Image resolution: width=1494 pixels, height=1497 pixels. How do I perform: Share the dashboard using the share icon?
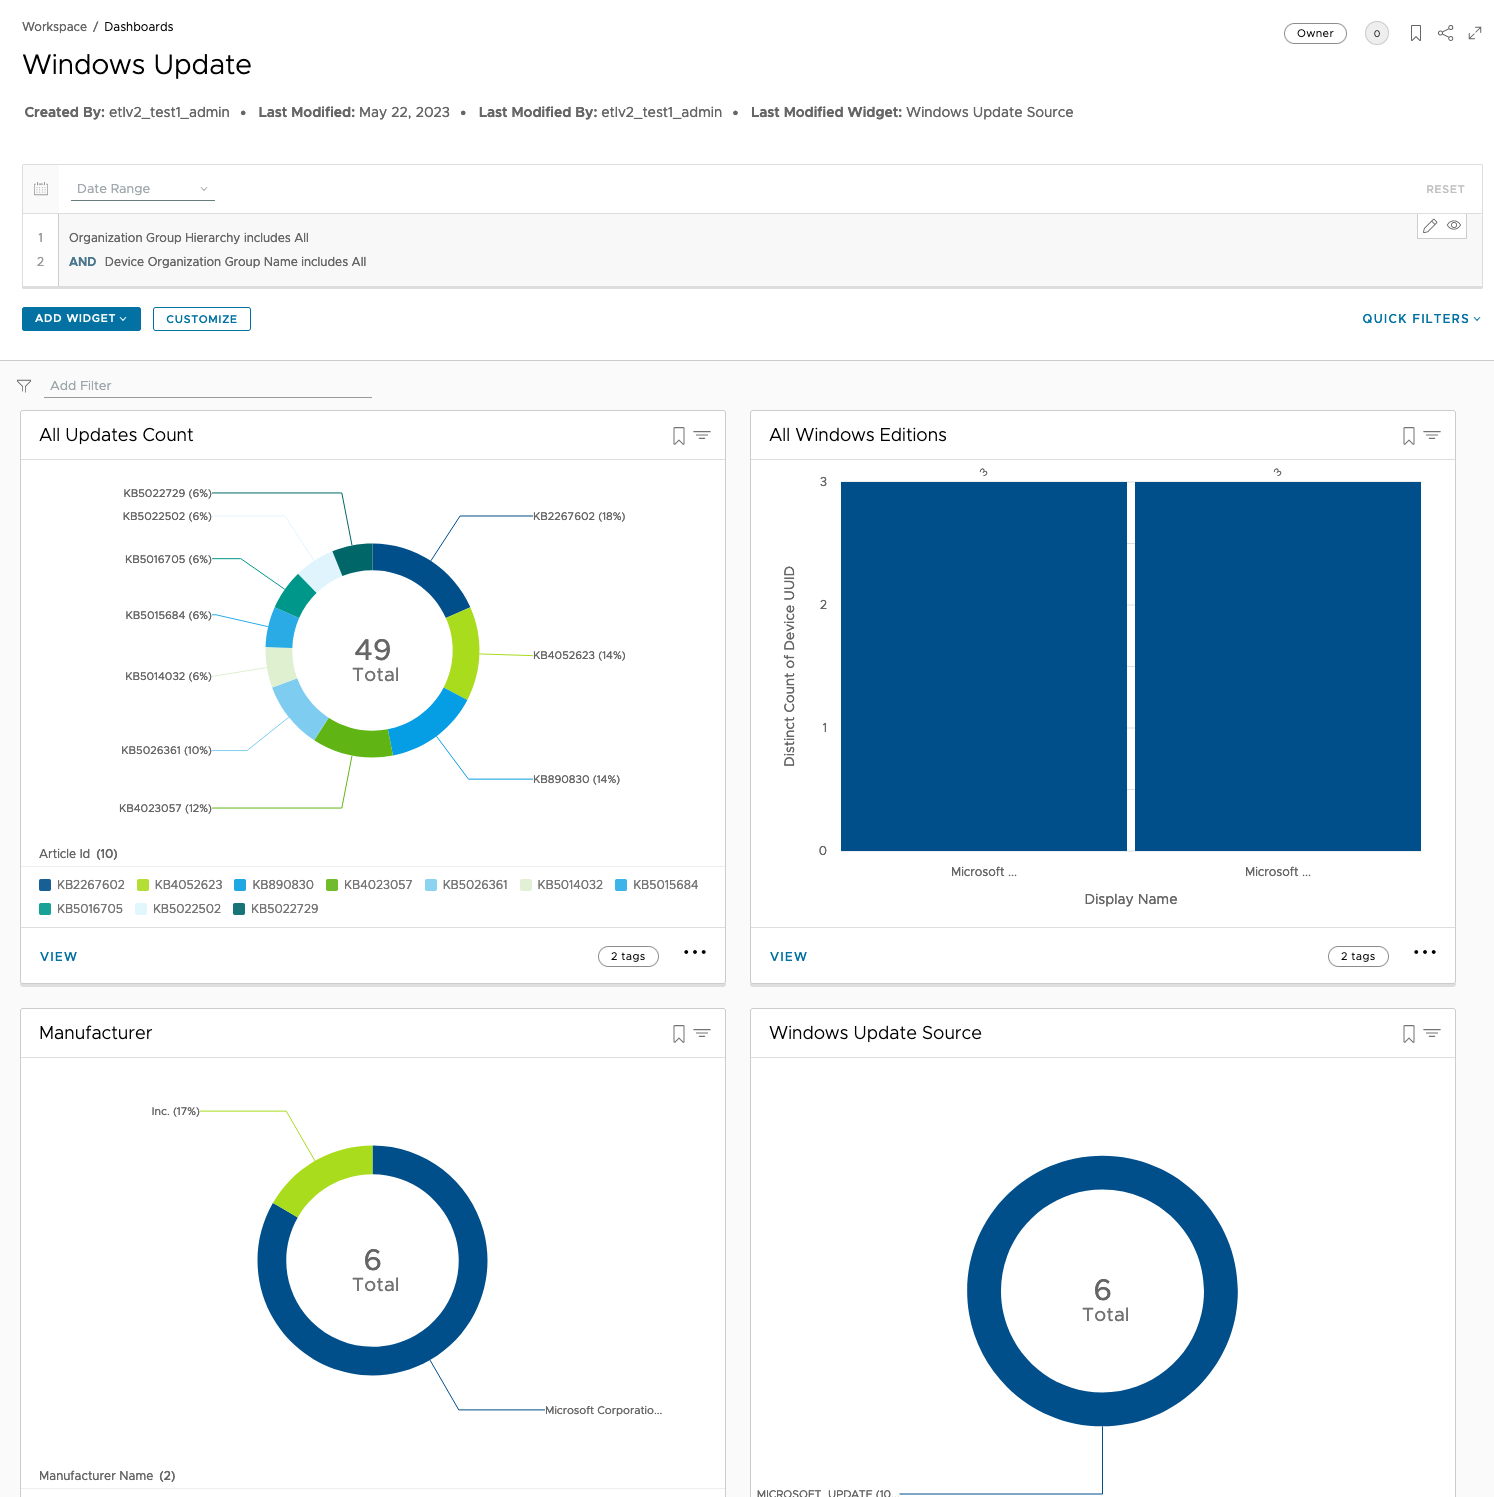coord(1446,32)
